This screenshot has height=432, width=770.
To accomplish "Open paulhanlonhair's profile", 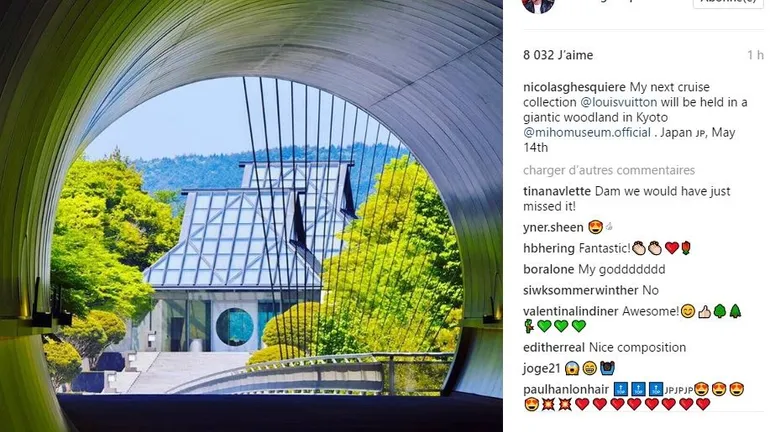I will coord(566,390).
